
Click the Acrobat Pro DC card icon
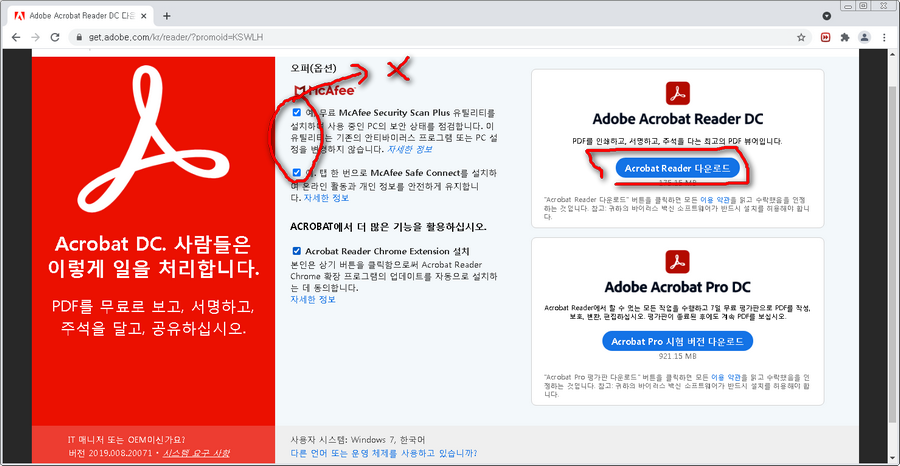pos(677,261)
